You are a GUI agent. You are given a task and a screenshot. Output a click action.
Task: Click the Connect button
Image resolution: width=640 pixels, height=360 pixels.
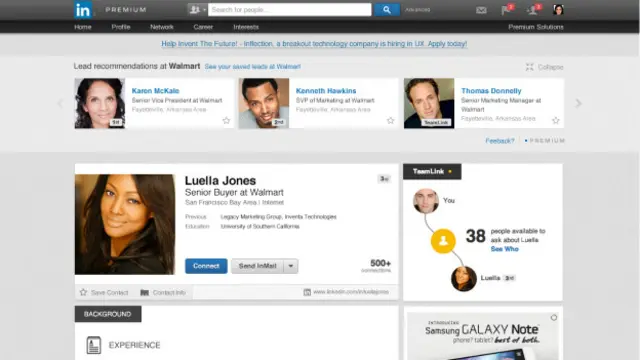click(x=206, y=266)
